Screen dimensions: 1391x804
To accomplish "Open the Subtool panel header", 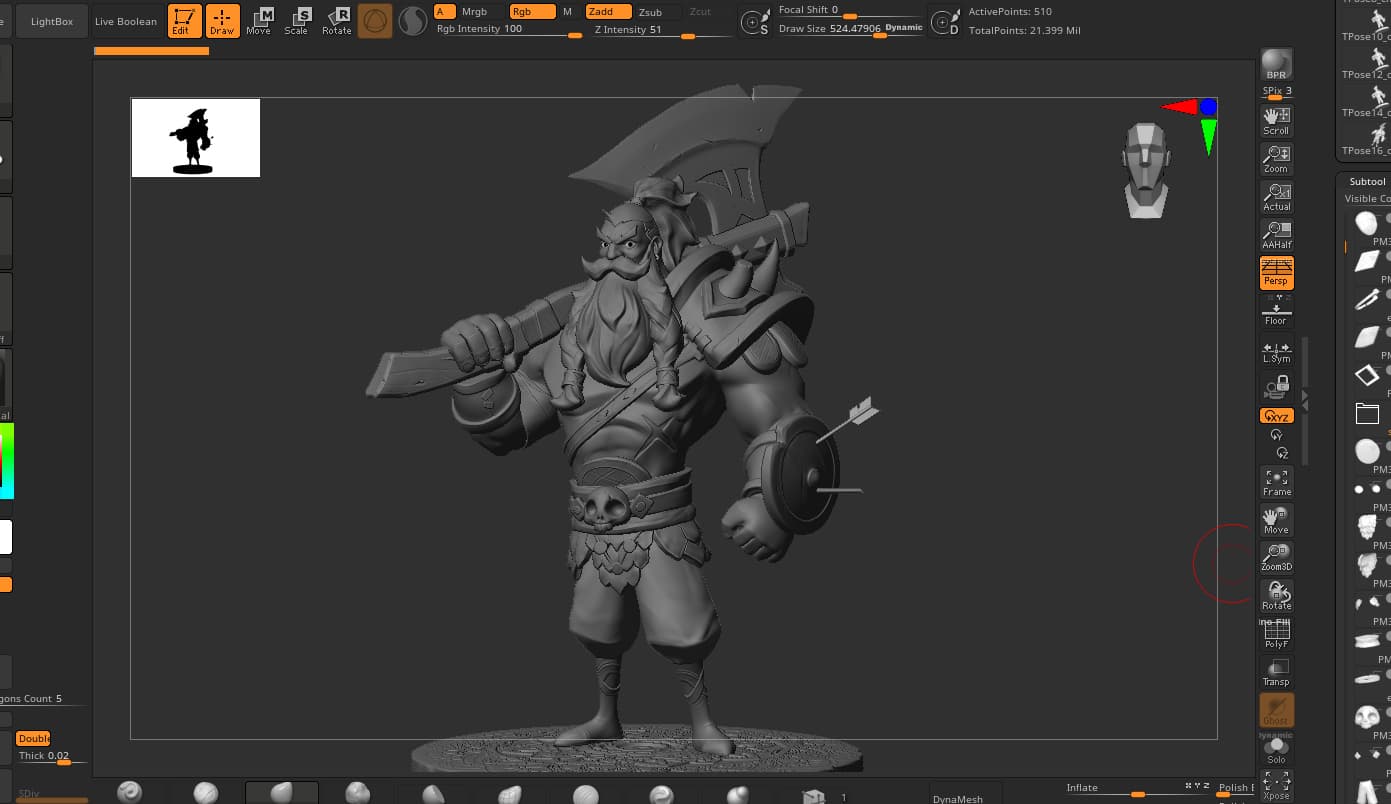I will point(1367,182).
